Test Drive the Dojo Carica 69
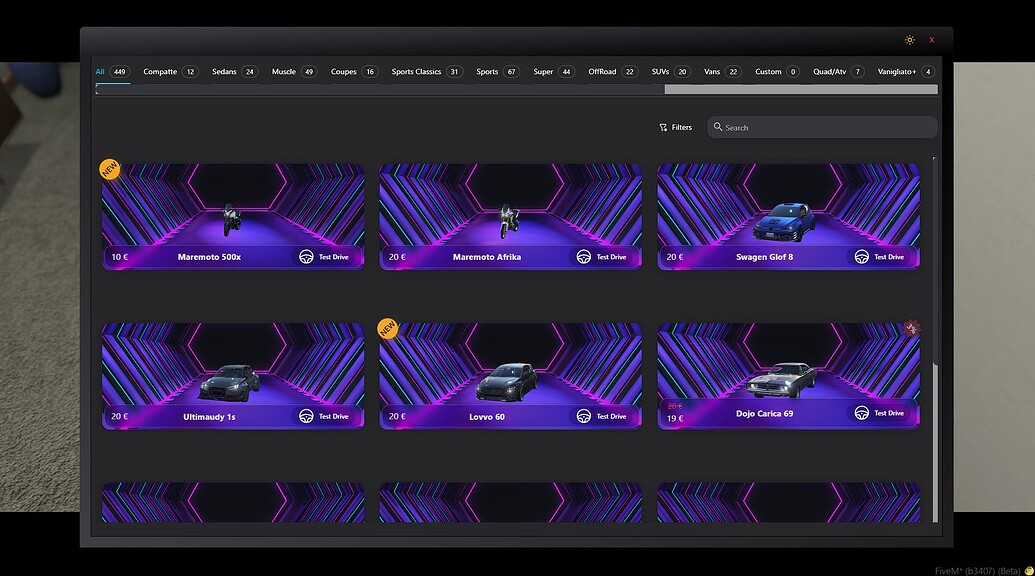The height and width of the screenshot is (576, 1035). [x=882, y=413]
